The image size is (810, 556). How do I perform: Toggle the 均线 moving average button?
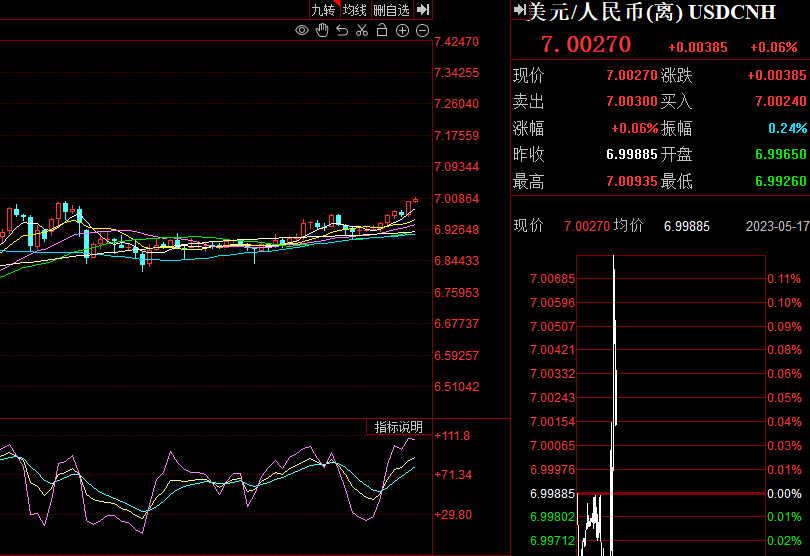coord(354,10)
